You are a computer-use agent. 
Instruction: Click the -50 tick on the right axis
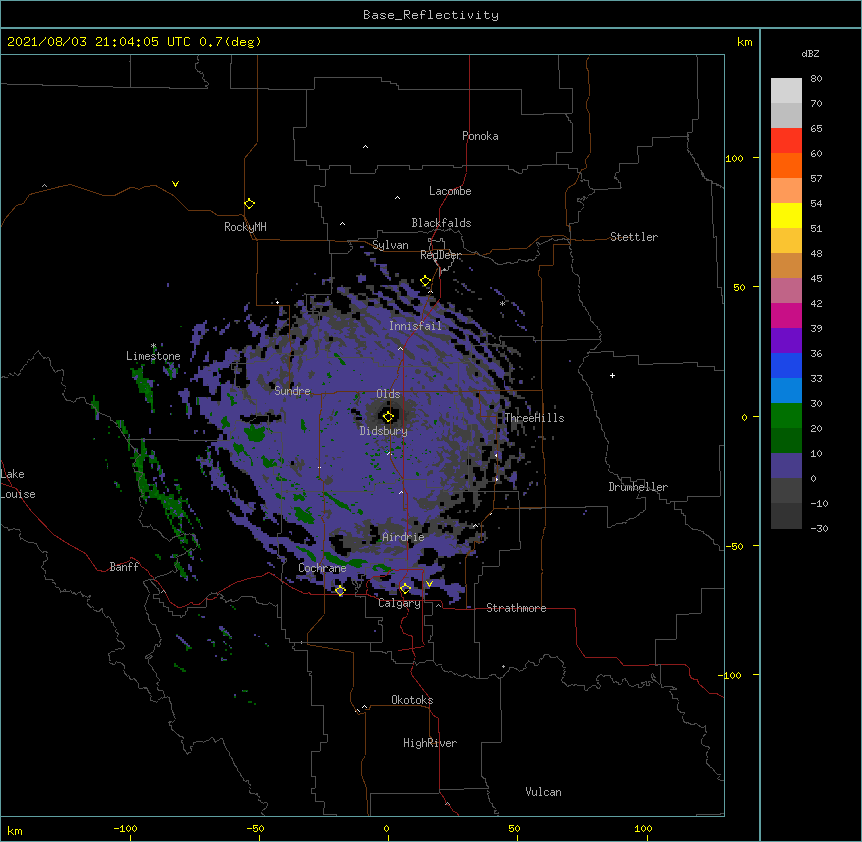pos(734,546)
